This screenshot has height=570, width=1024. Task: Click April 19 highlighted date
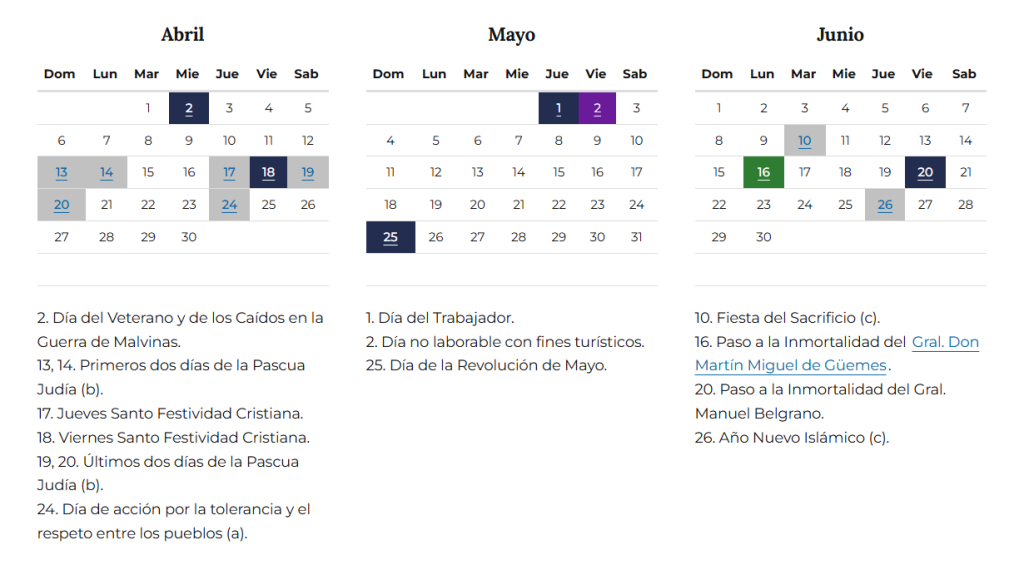(308, 172)
